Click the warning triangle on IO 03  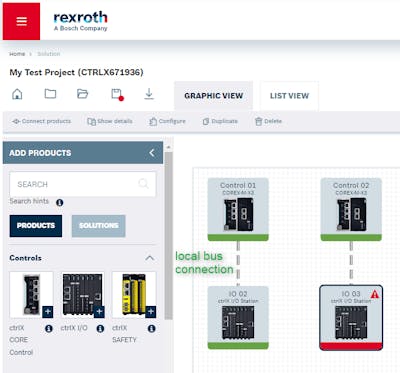click(375, 294)
